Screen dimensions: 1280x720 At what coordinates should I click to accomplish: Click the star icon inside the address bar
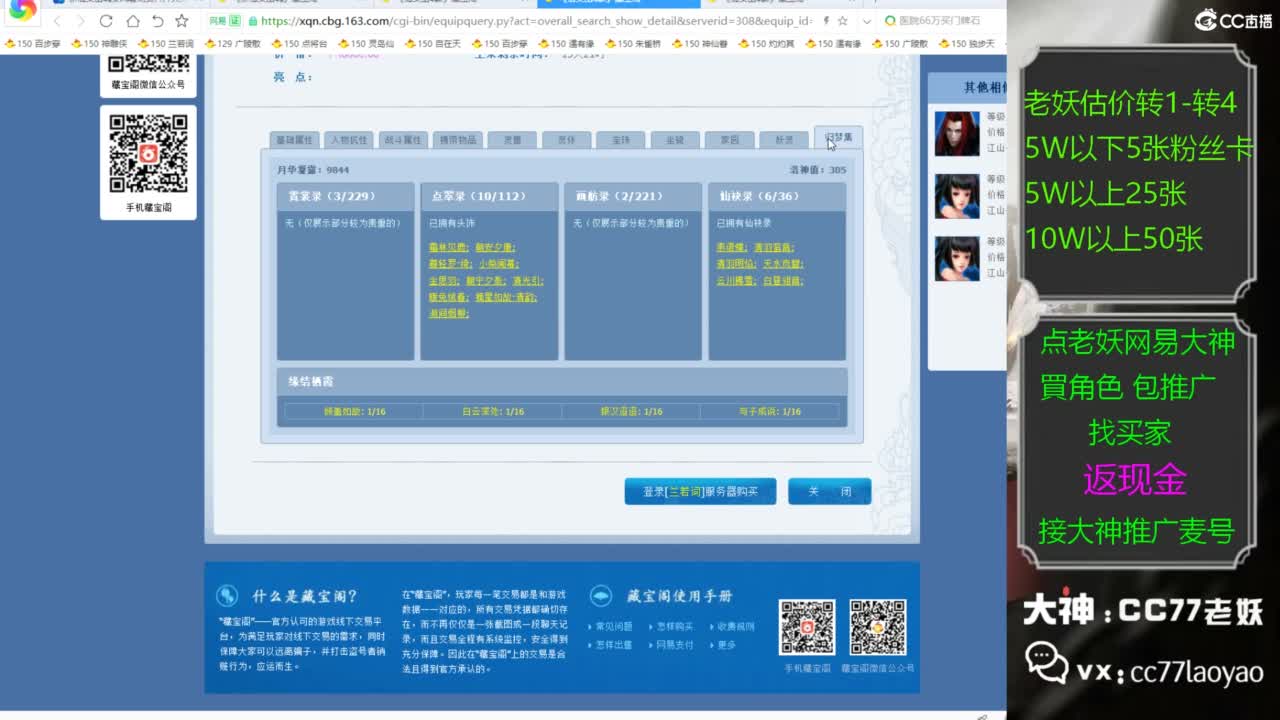pyautogui.click(x=843, y=21)
